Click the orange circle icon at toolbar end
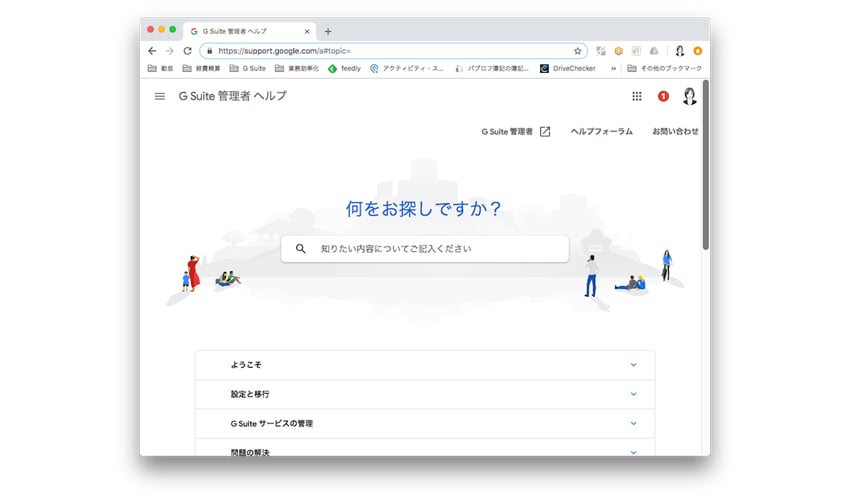850x500 pixels. 698,51
